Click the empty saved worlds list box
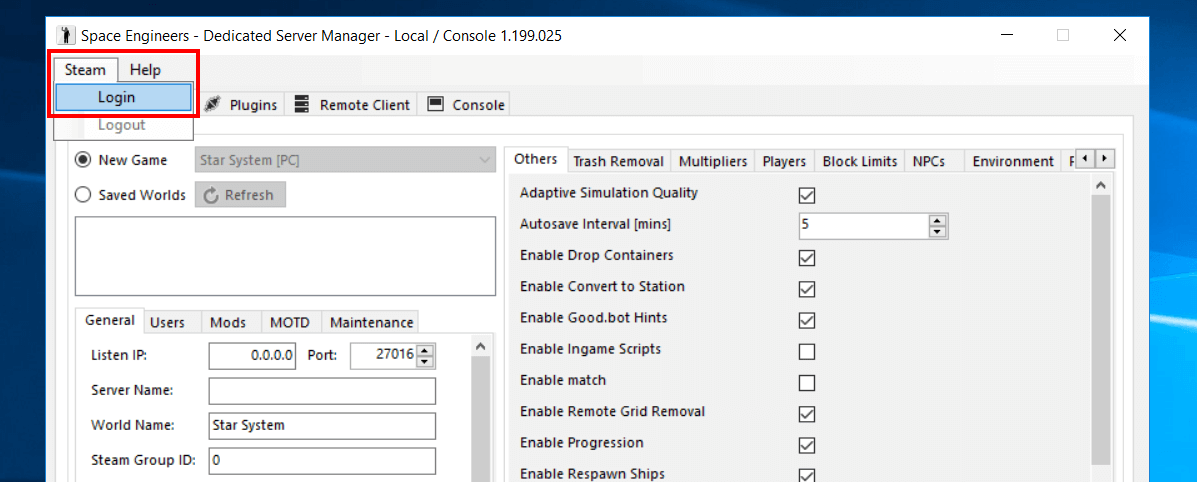Screen dimensions: 1197x482 point(286,256)
